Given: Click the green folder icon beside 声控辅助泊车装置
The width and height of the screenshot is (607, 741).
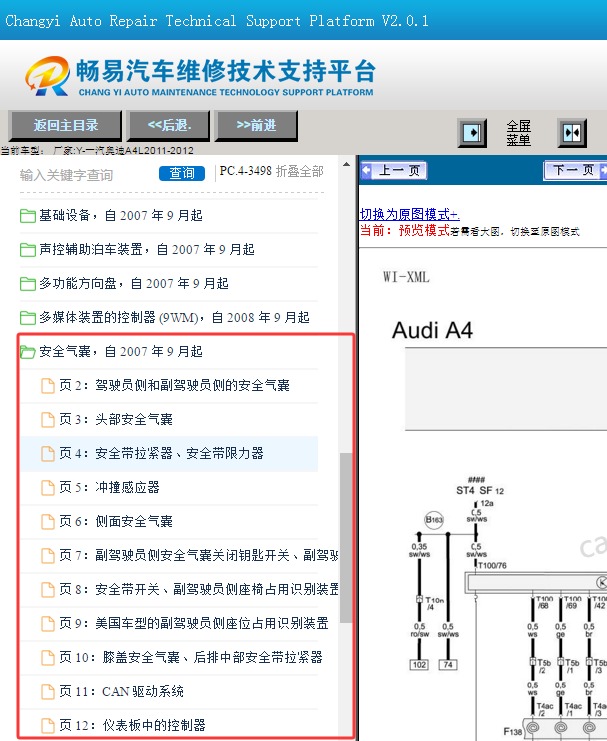Looking at the screenshot, I should [x=28, y=250].
